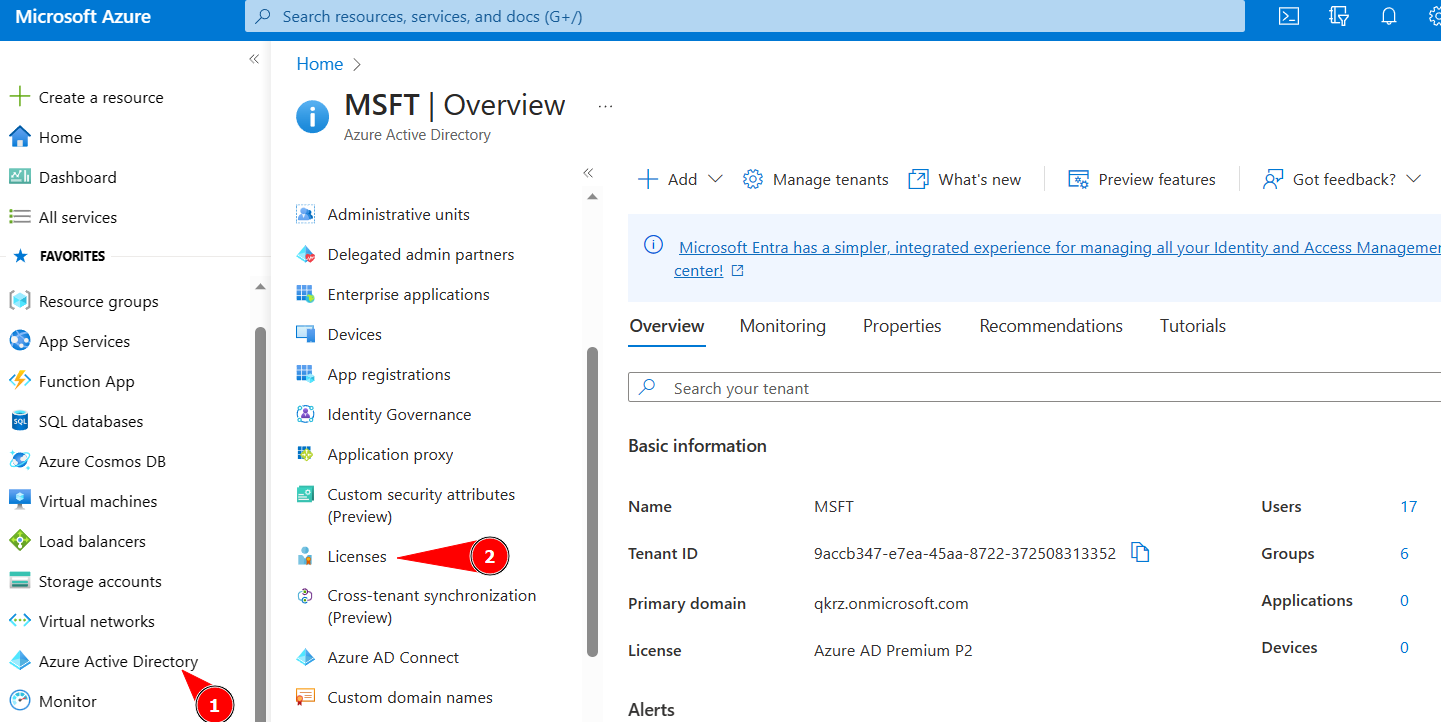1441x722 pixels.
Task: Click the Monitor gauge icon
Action: click(x=19, y=701)
